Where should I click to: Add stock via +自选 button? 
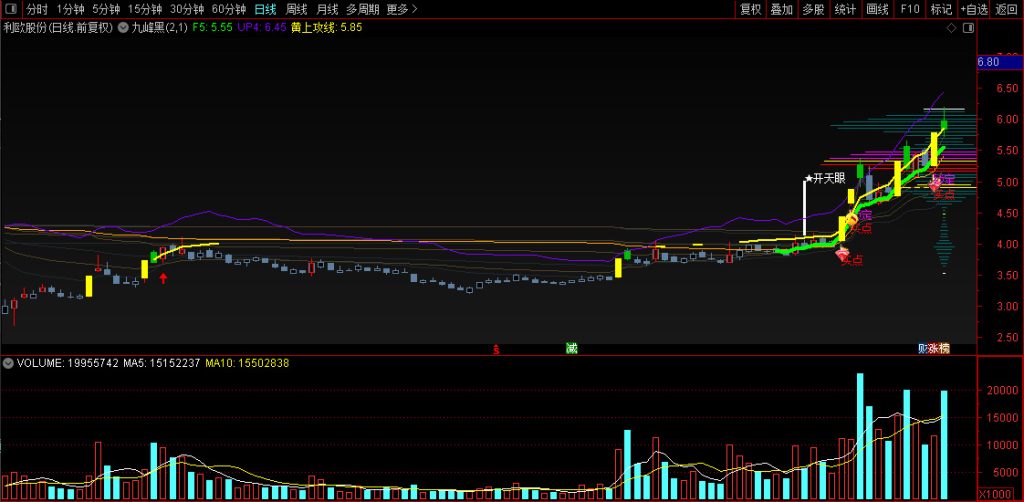973,9
